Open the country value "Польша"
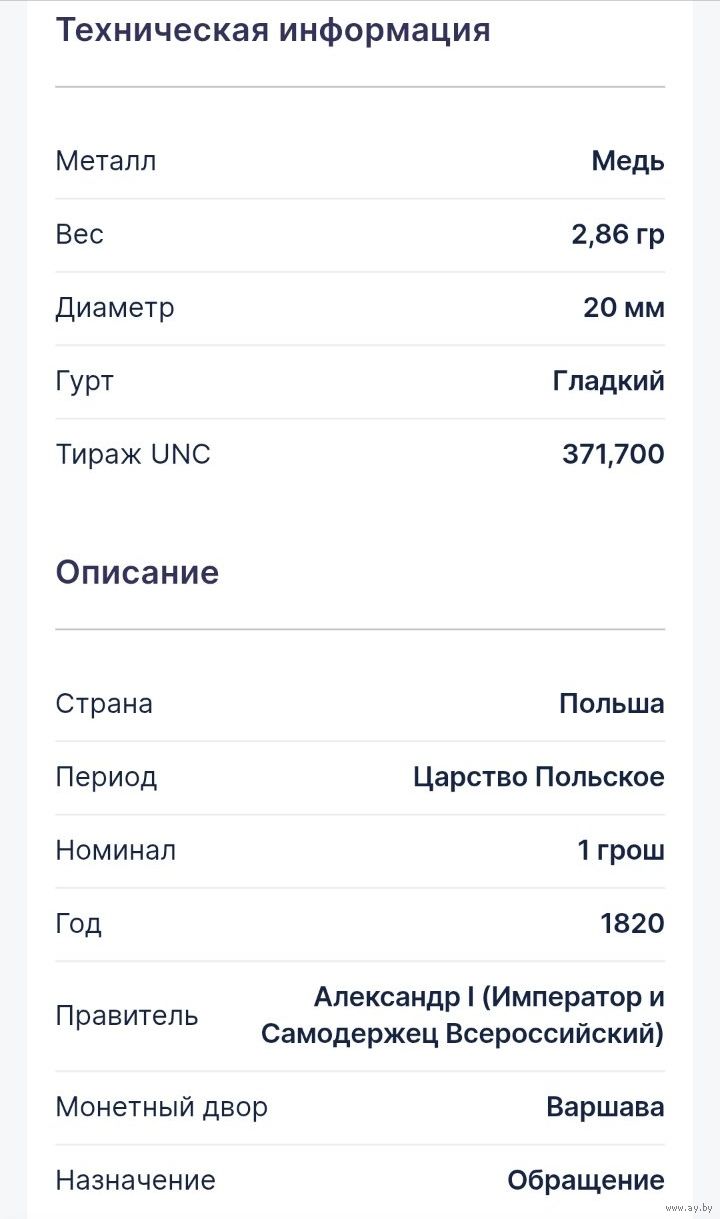This screenshot has height=1219, width=720. (611, 704)
